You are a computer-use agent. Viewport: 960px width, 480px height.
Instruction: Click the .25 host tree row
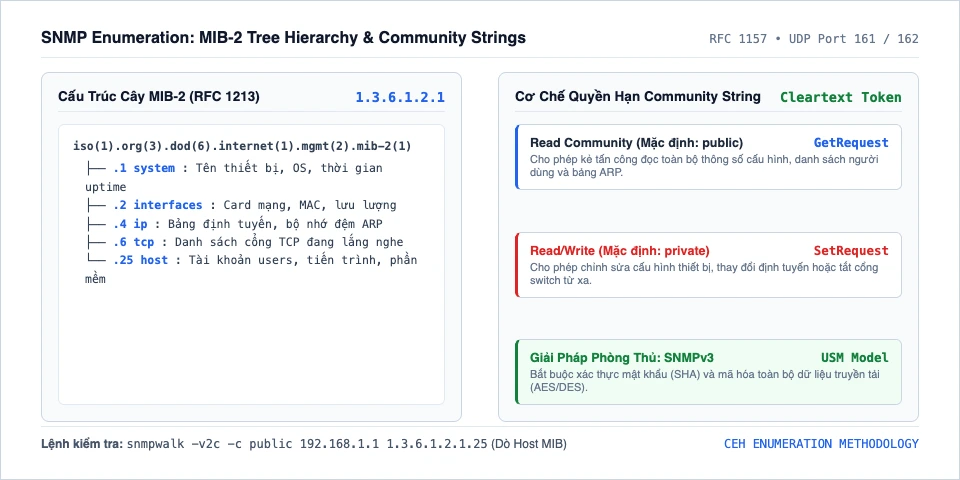[x=251, y=269]
